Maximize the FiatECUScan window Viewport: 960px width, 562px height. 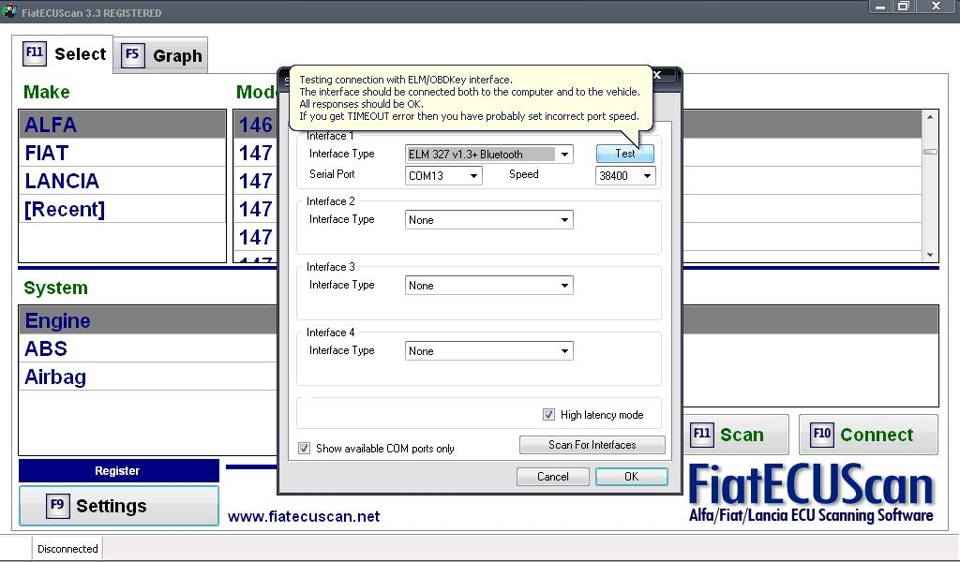tap(903, 7)
